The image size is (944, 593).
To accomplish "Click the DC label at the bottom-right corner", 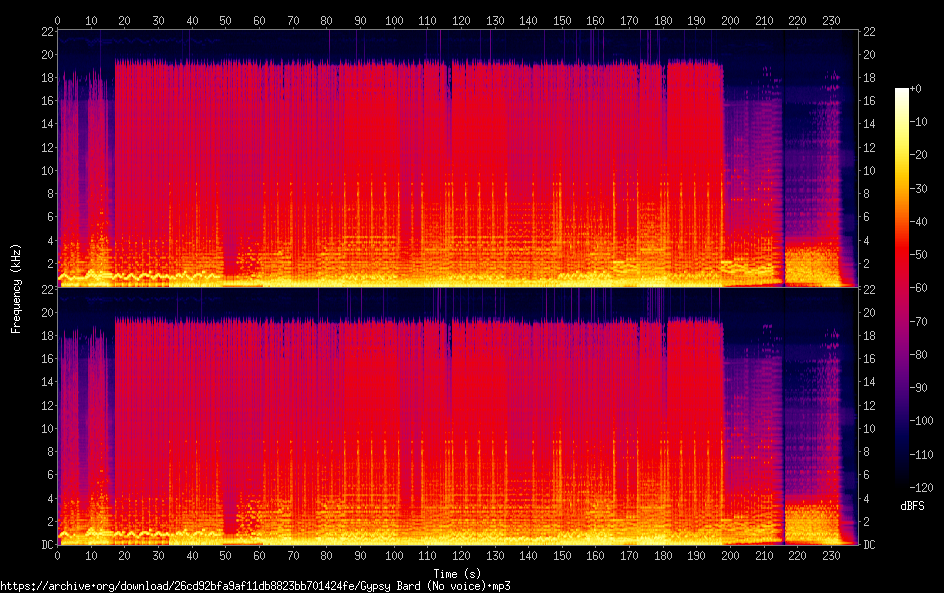I will click(870, 545).
